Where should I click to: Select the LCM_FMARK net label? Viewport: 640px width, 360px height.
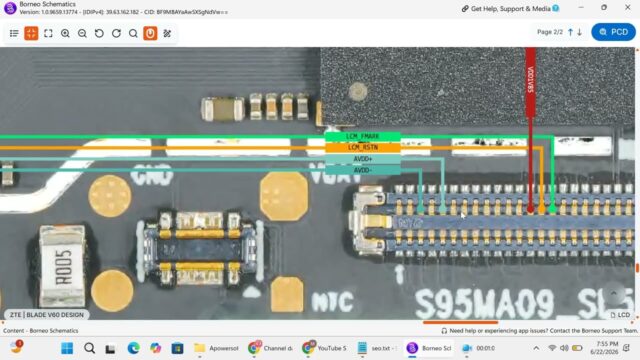pyautogui.click(x=362, y=136)
